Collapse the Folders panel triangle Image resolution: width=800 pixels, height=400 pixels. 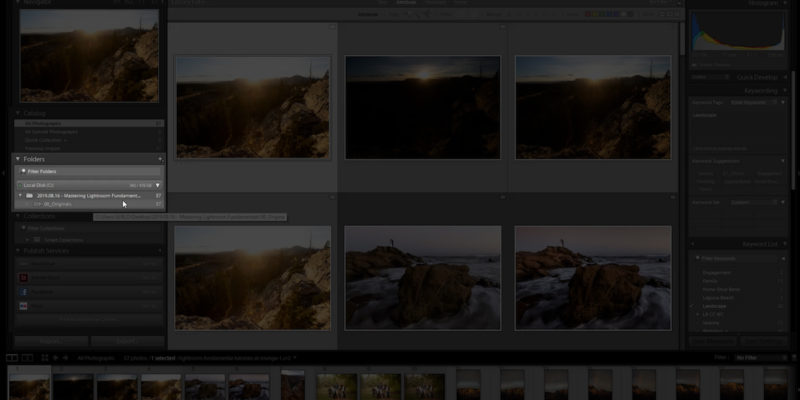click(18, 159)
